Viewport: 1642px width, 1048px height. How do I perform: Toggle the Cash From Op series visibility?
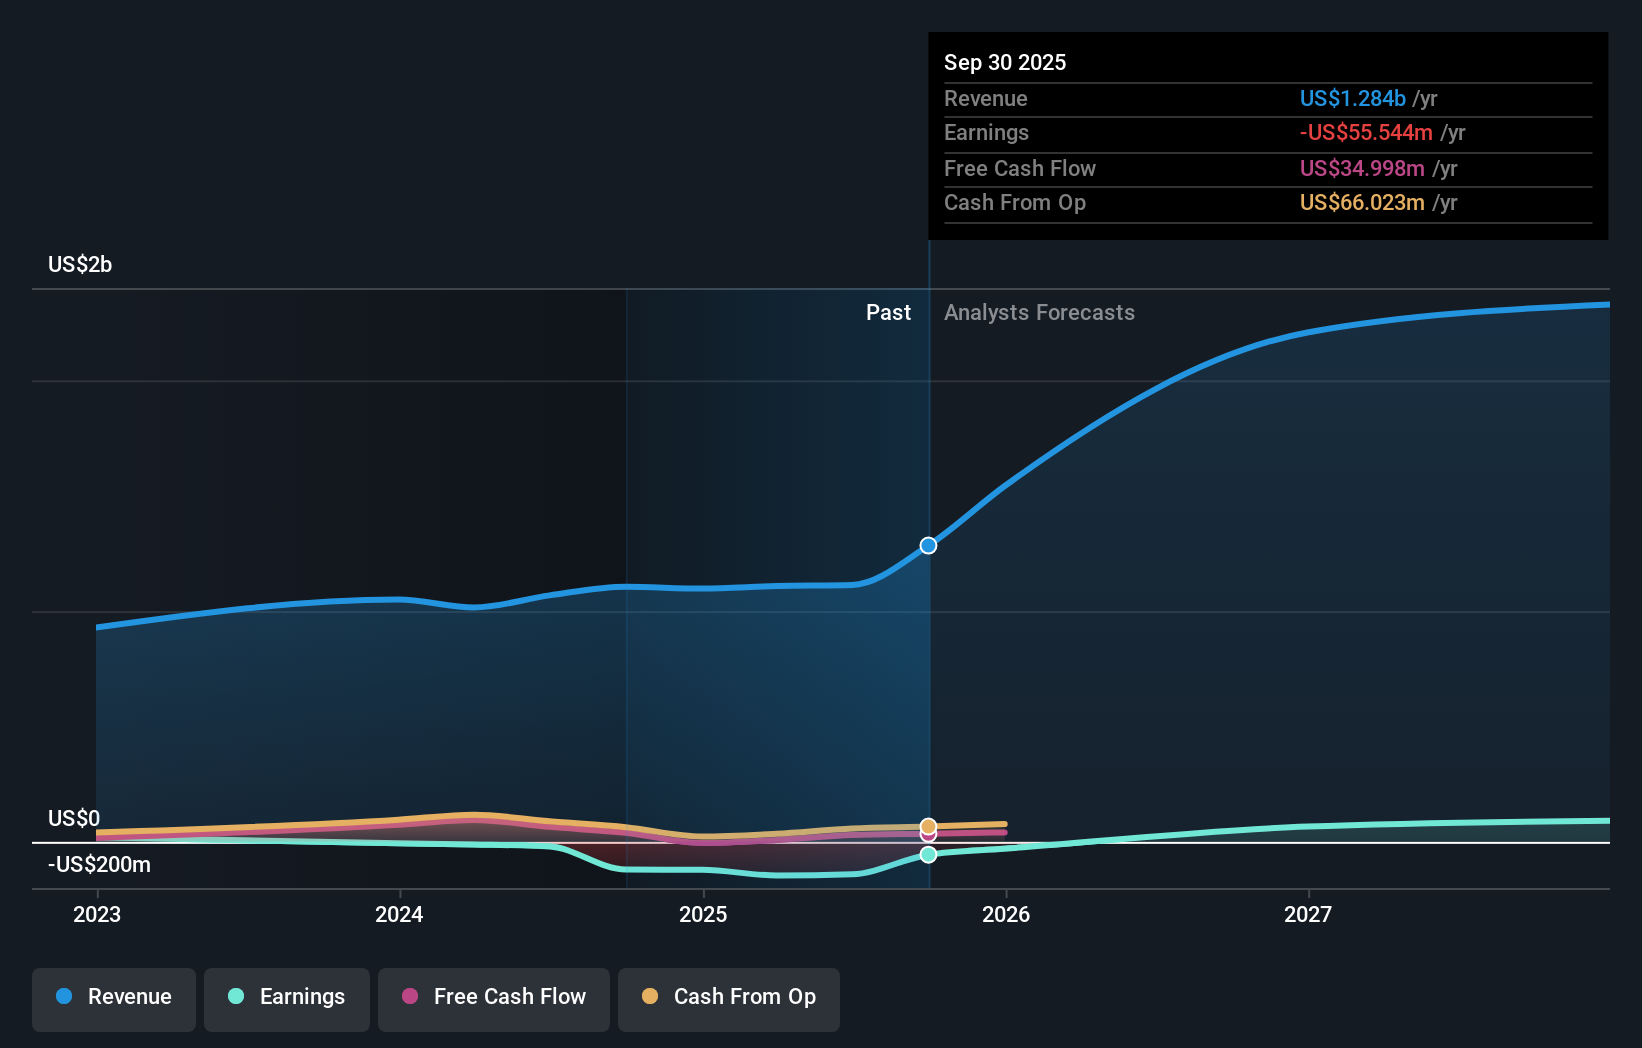tap(729, 997)
